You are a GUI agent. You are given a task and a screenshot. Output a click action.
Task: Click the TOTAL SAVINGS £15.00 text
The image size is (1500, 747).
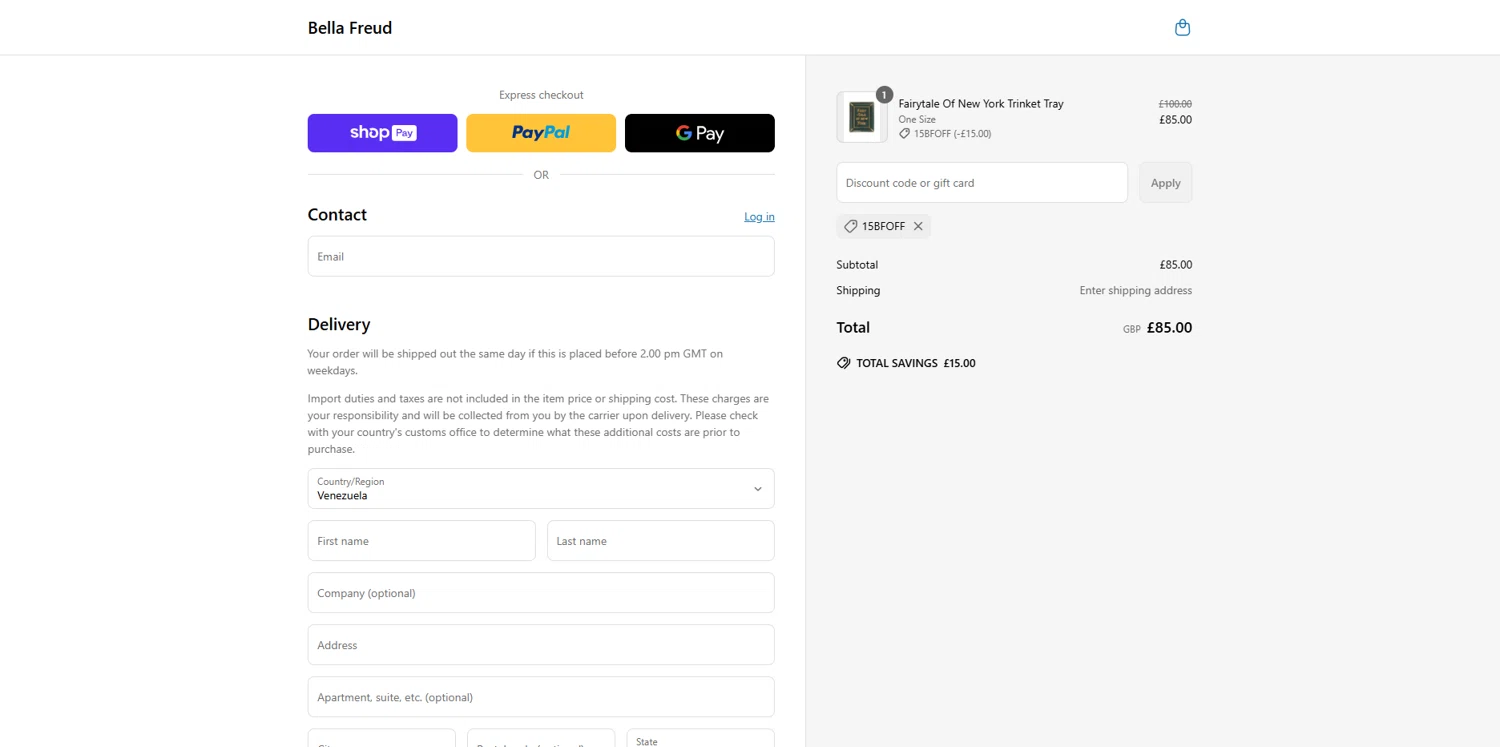(x=916, y=363)
